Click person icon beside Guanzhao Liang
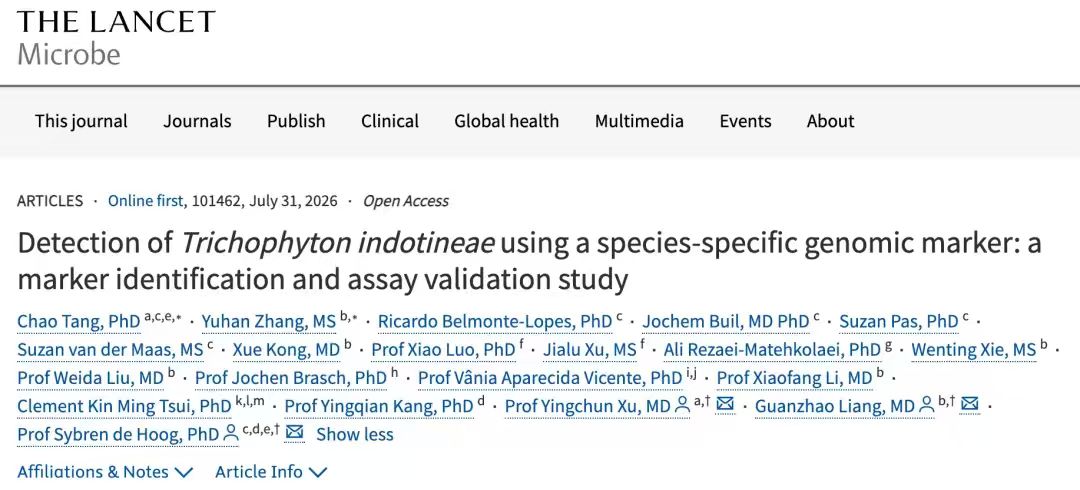 click(x=927, y=406)
